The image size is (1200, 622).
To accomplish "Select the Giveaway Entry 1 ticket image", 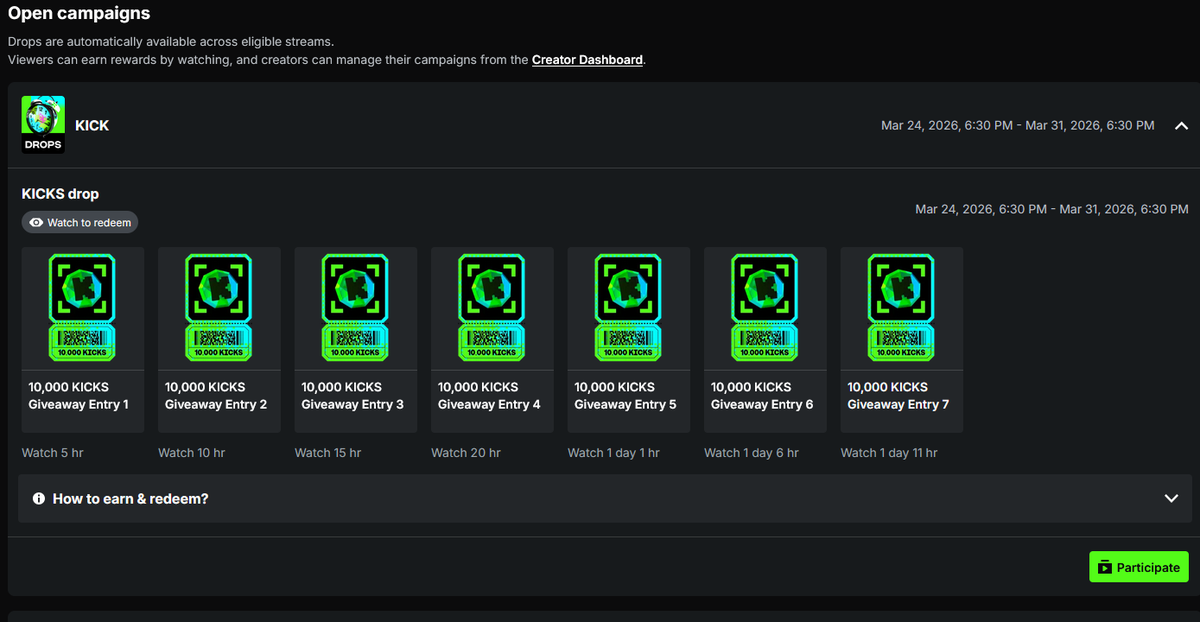I will (x=82, y=307).
